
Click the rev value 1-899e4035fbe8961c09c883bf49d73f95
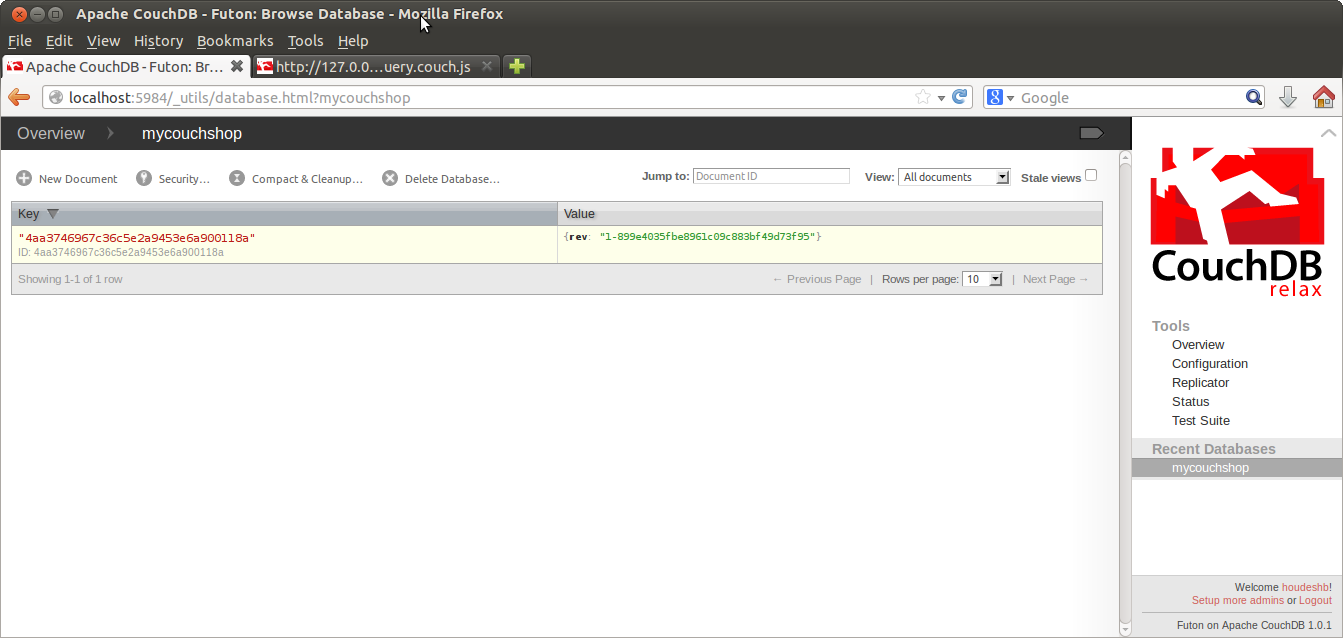pyautogui.click(x=708, y=236)
